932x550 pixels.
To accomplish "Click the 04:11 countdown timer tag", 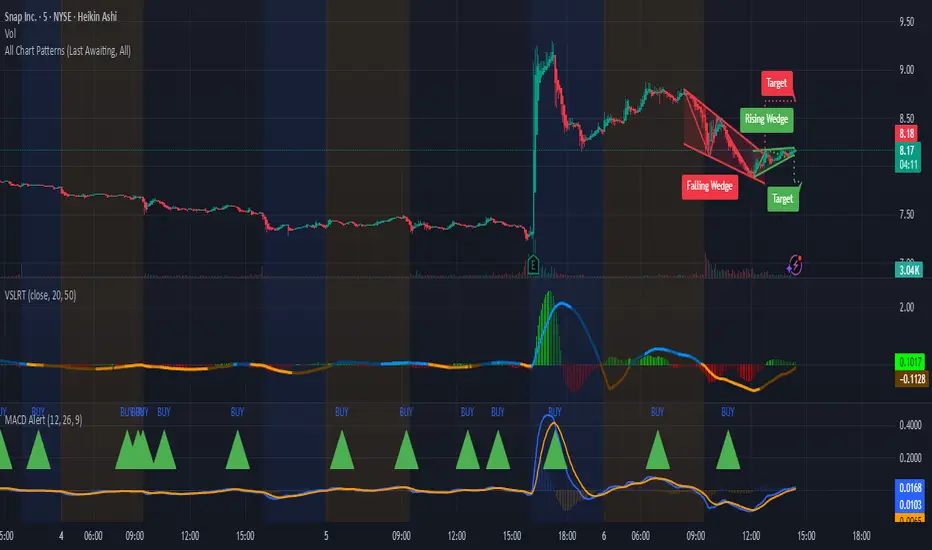I will (908, 165).
